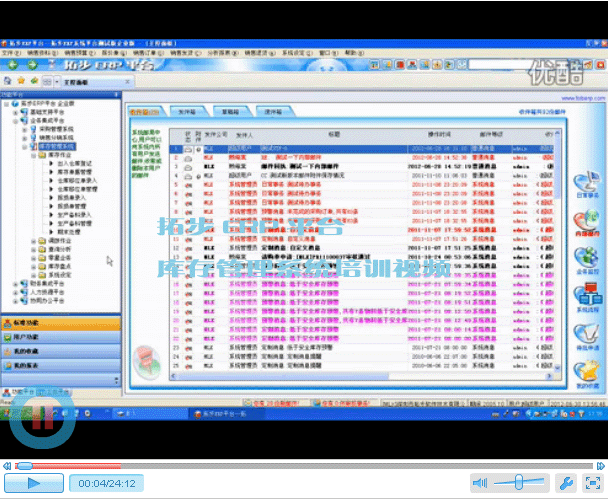Screen dimensions: 608x502
Task: Click the yellow star favorites icon
Action: [x=22, y=79]
